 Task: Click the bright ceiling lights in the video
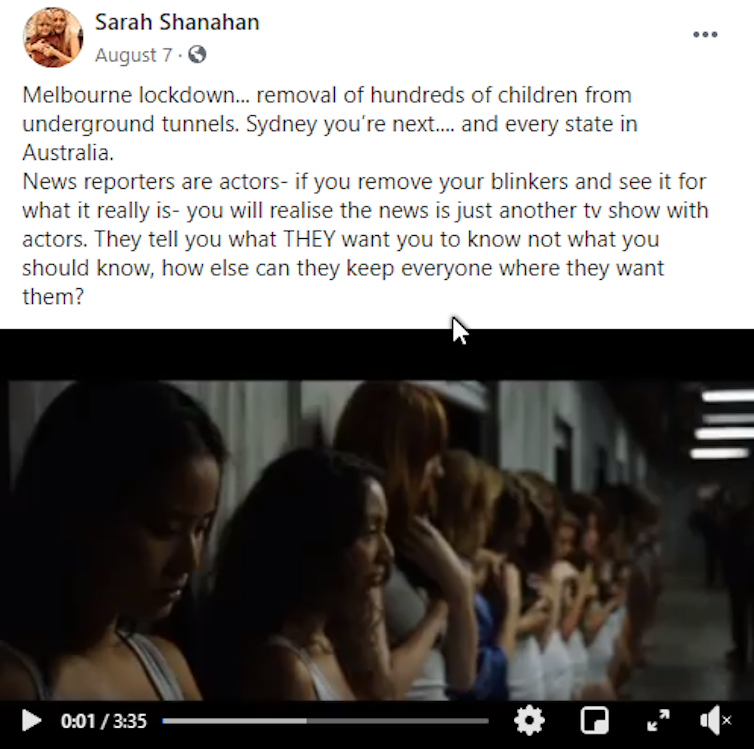(x=722, y=424)
